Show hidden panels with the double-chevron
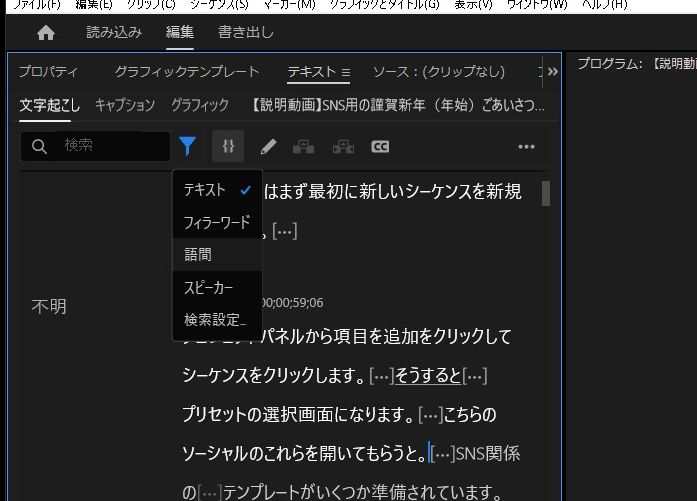The width and height of the screenshot is (697, 501). pos(552,72)
